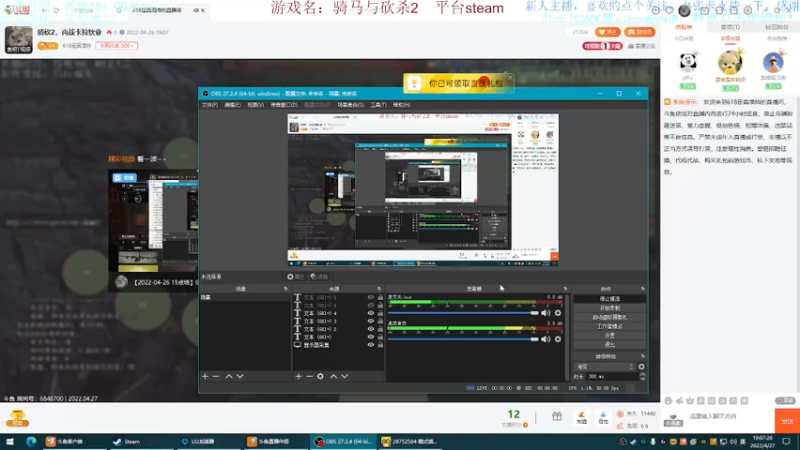Open microphone channel audio settings gear

[558, 313]
